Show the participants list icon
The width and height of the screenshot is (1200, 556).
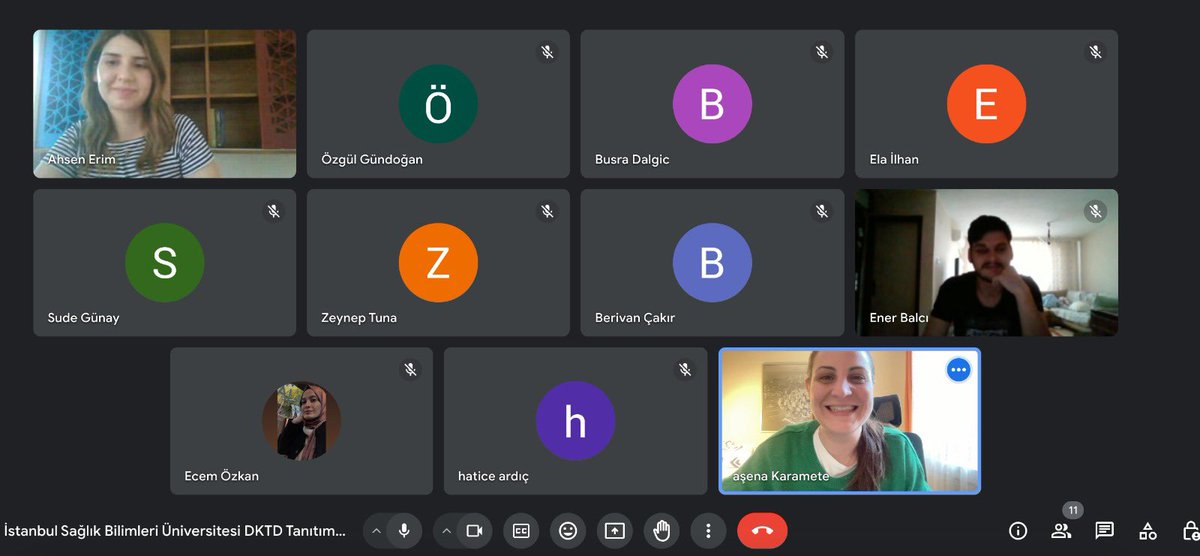click(1061, 531)
